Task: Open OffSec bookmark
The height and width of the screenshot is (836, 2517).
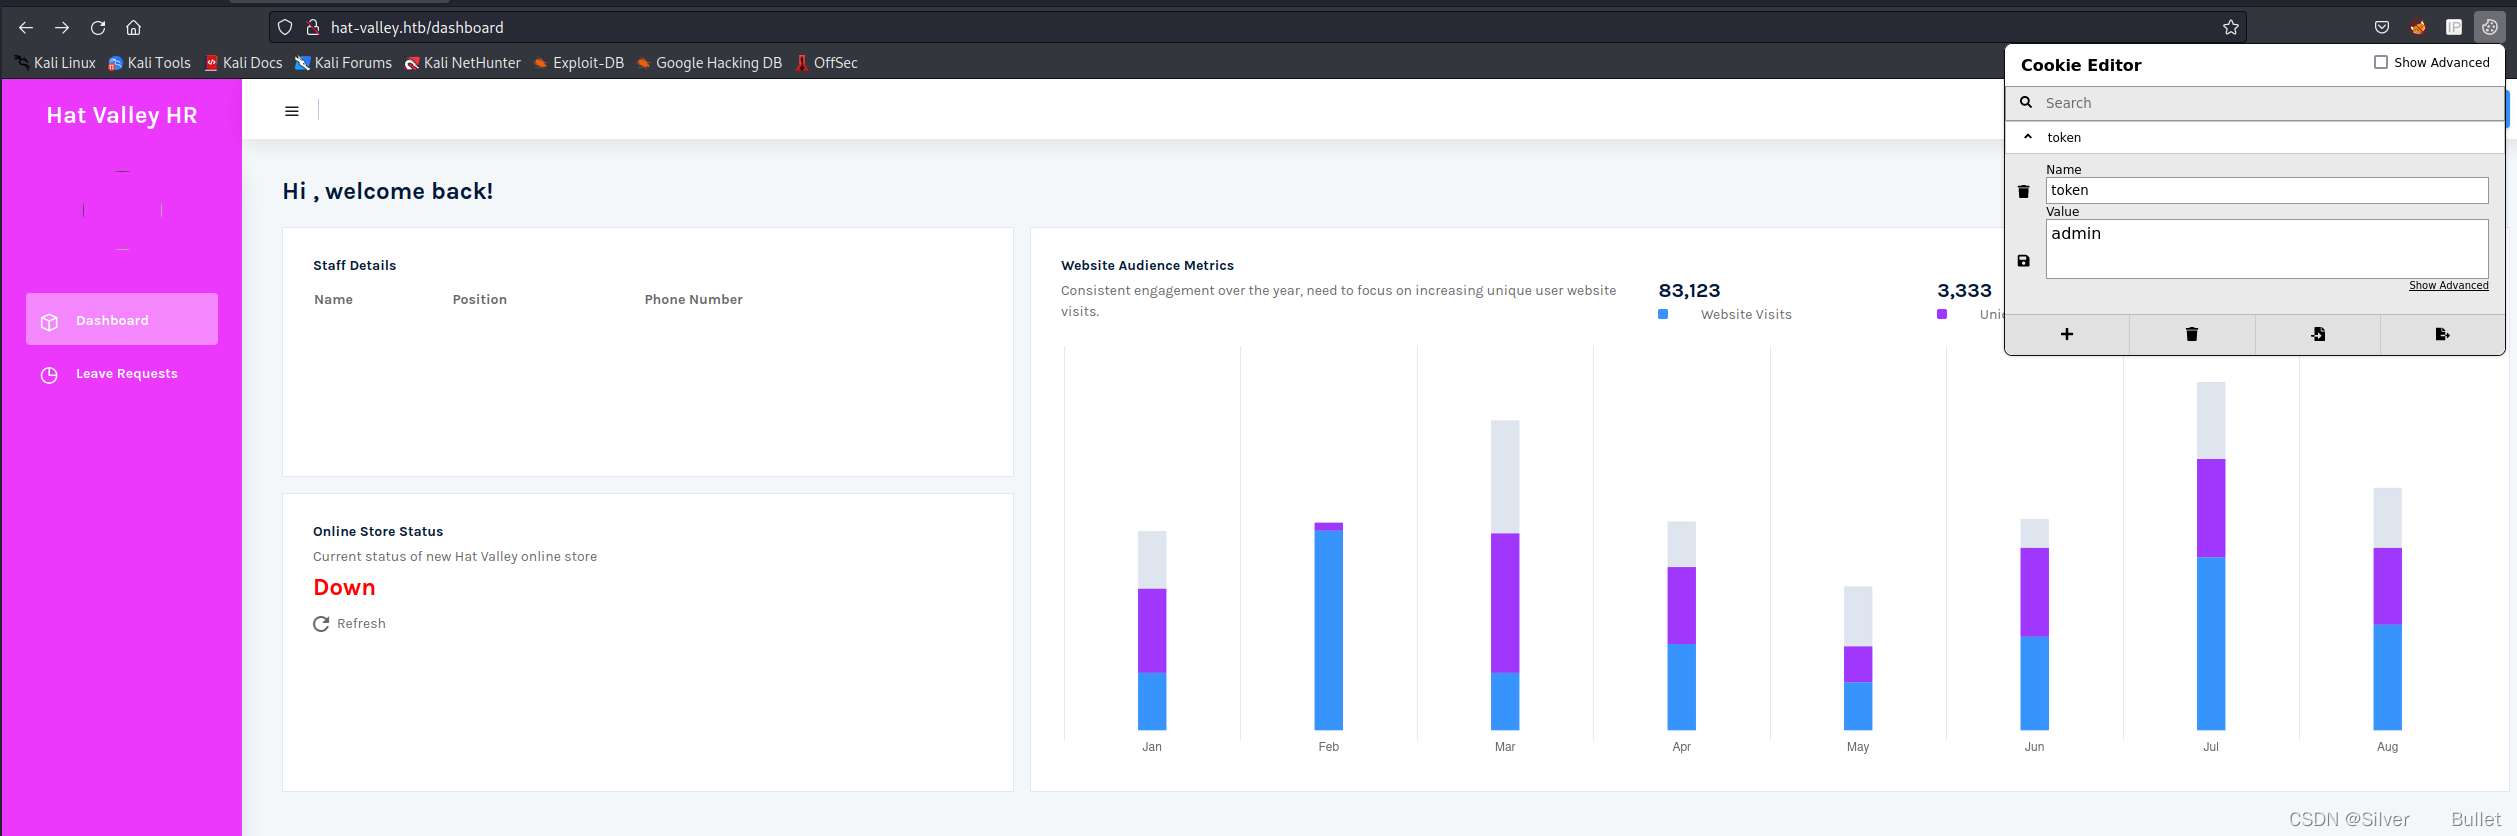Action: 826,63
